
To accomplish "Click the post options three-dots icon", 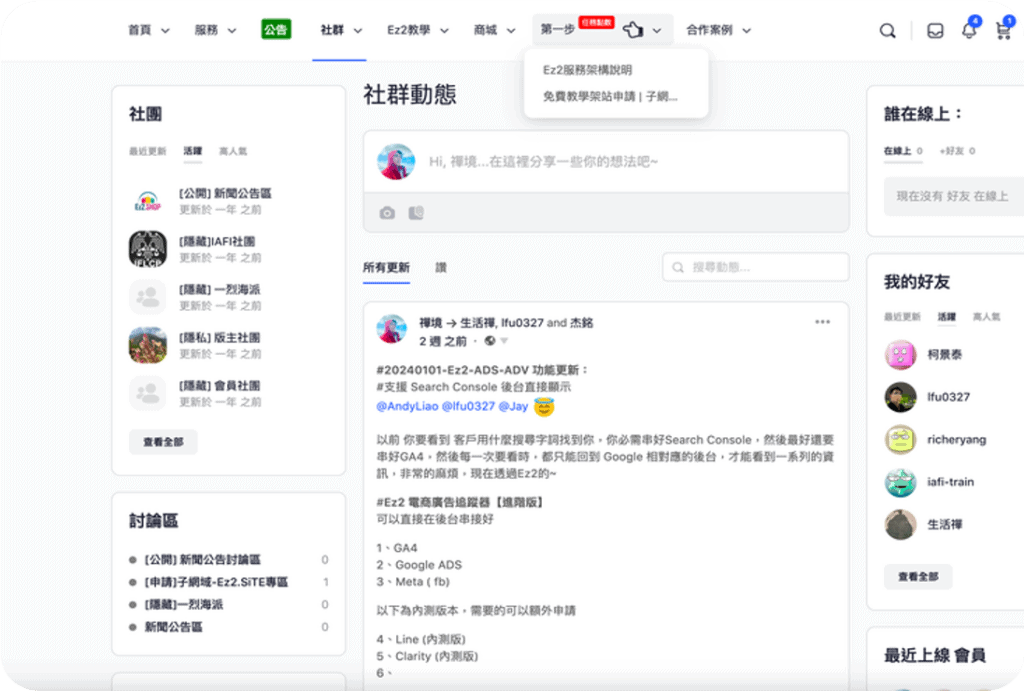I will click(x=822, y=322).
